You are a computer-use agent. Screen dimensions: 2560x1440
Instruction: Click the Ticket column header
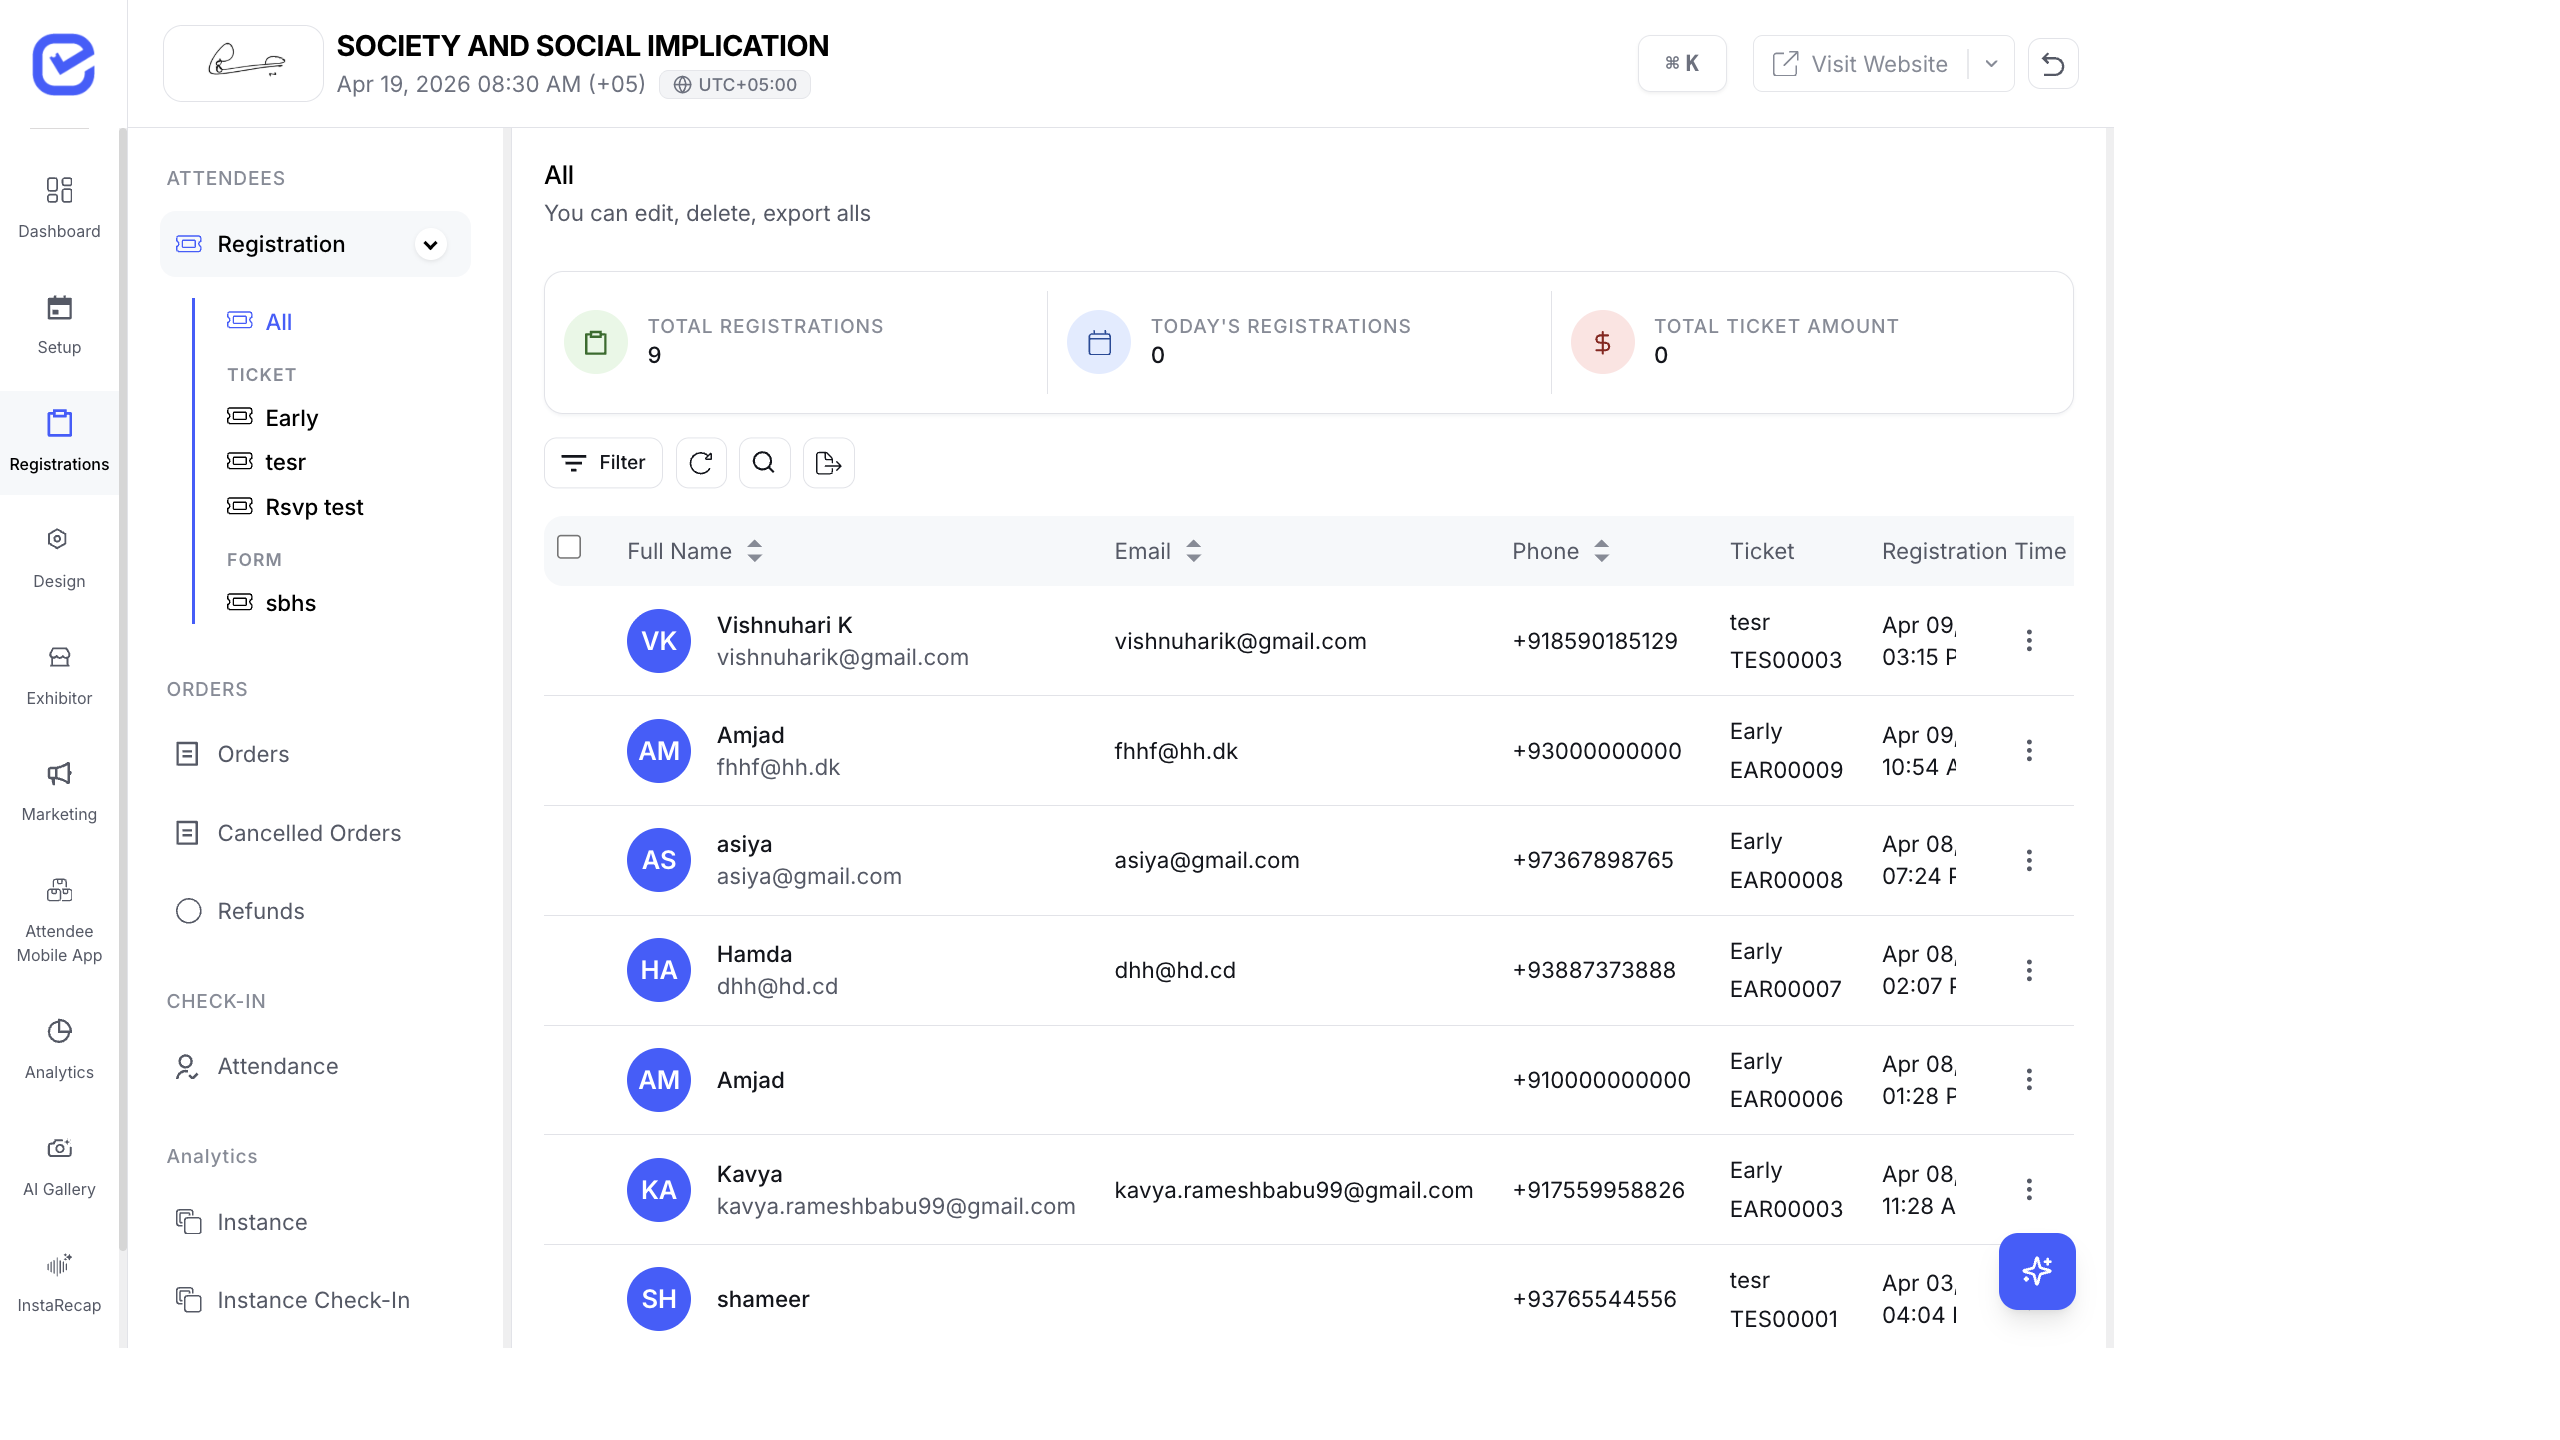coord(1762,551)
